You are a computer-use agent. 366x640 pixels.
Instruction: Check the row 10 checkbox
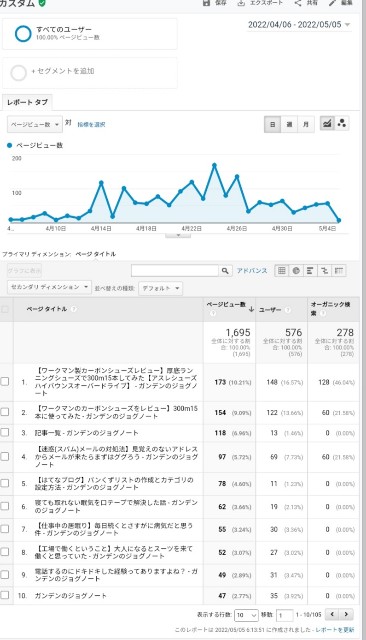pos(5,595)
